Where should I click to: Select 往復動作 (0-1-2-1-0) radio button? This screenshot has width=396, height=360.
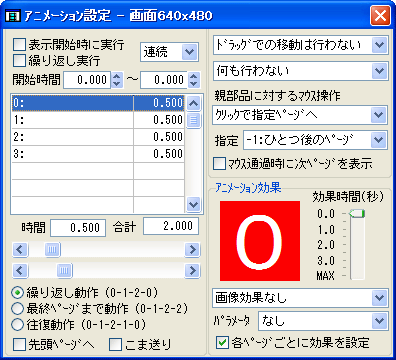tap(17, 324)
